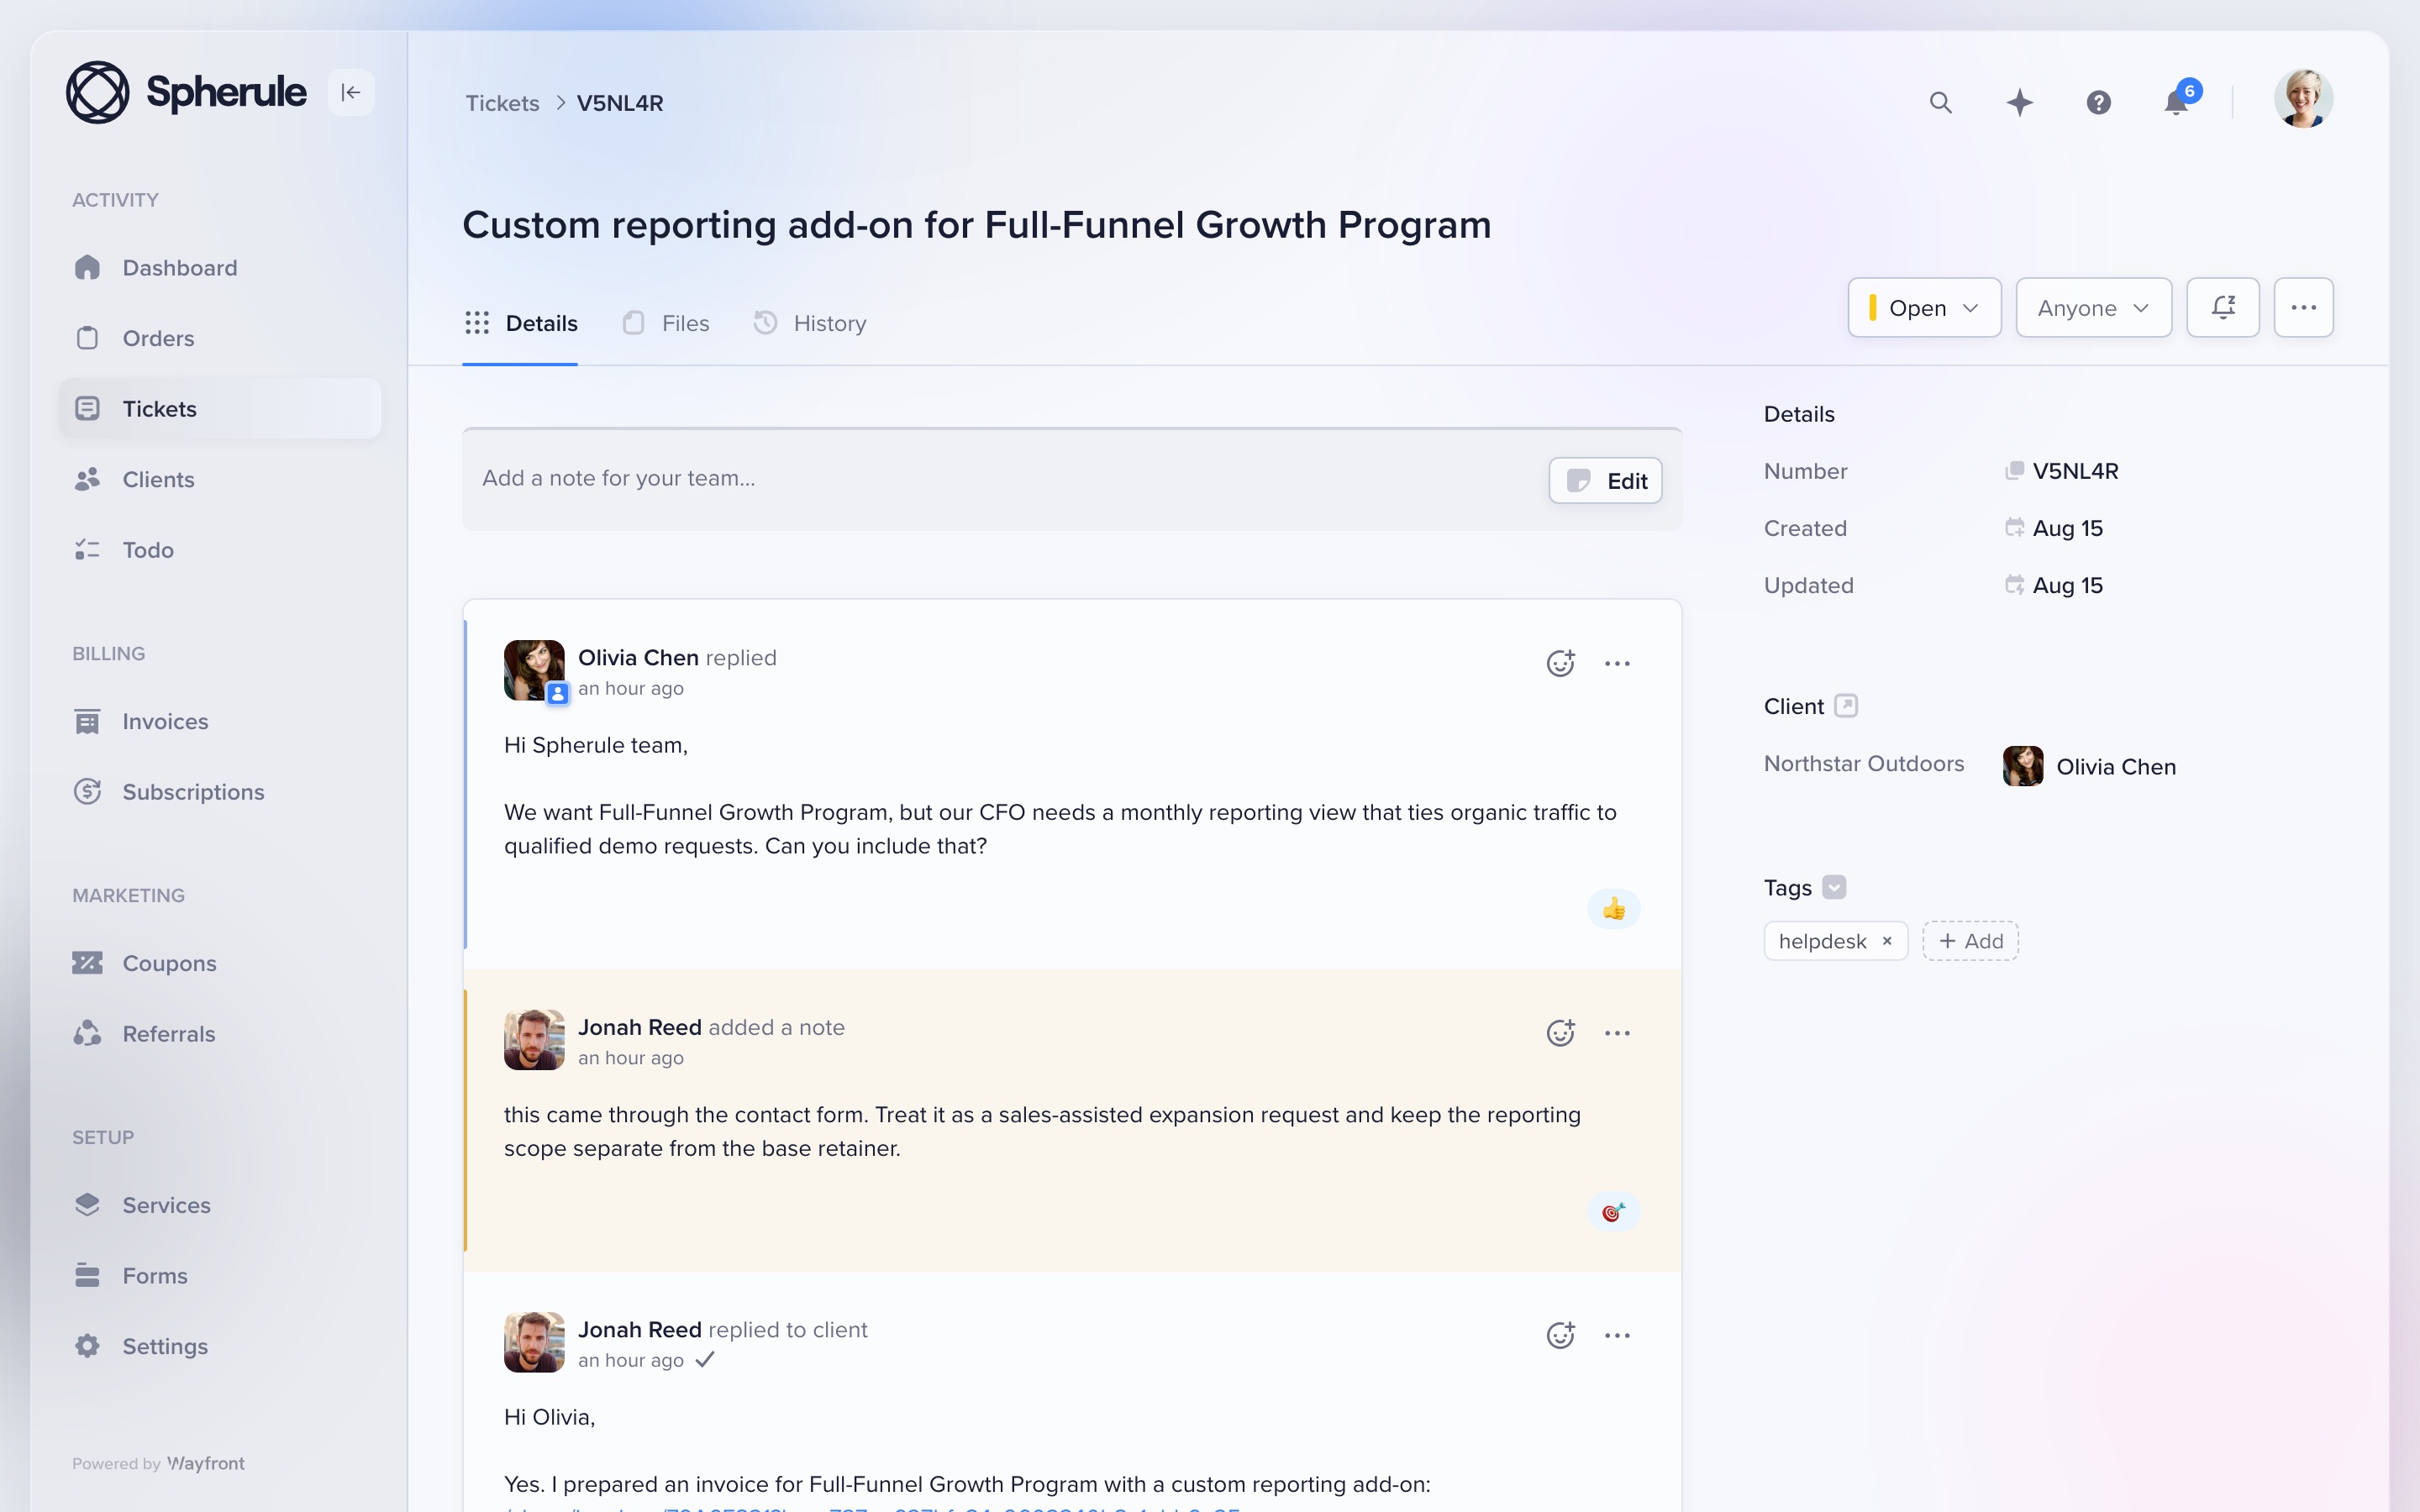
Task: Click the target reaction on Jonah's note
Action: (1614, 1211)
